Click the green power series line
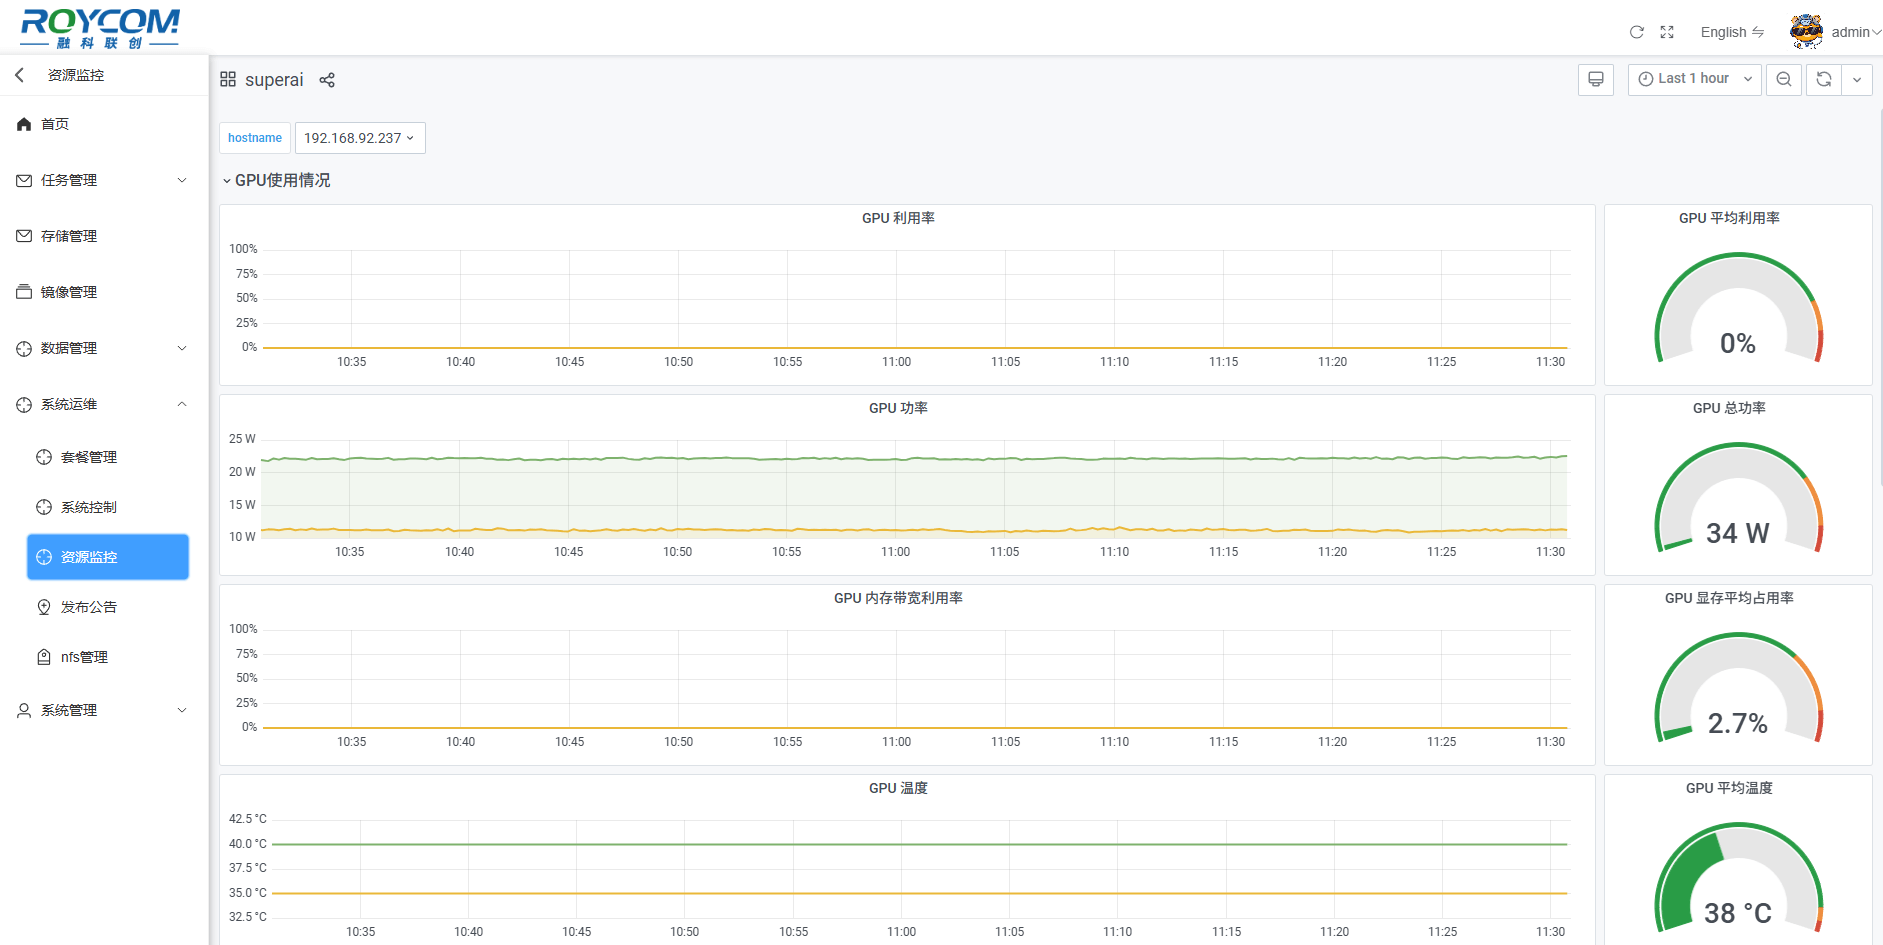Screen dimensions: 1883x945 point(914,458)
